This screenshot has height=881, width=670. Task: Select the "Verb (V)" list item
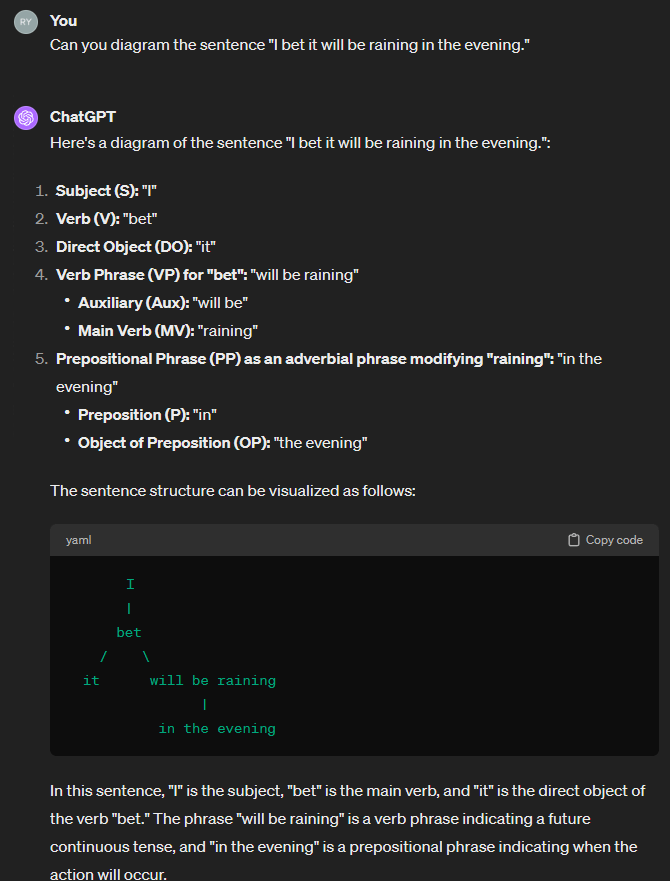(x=107, y=219)
